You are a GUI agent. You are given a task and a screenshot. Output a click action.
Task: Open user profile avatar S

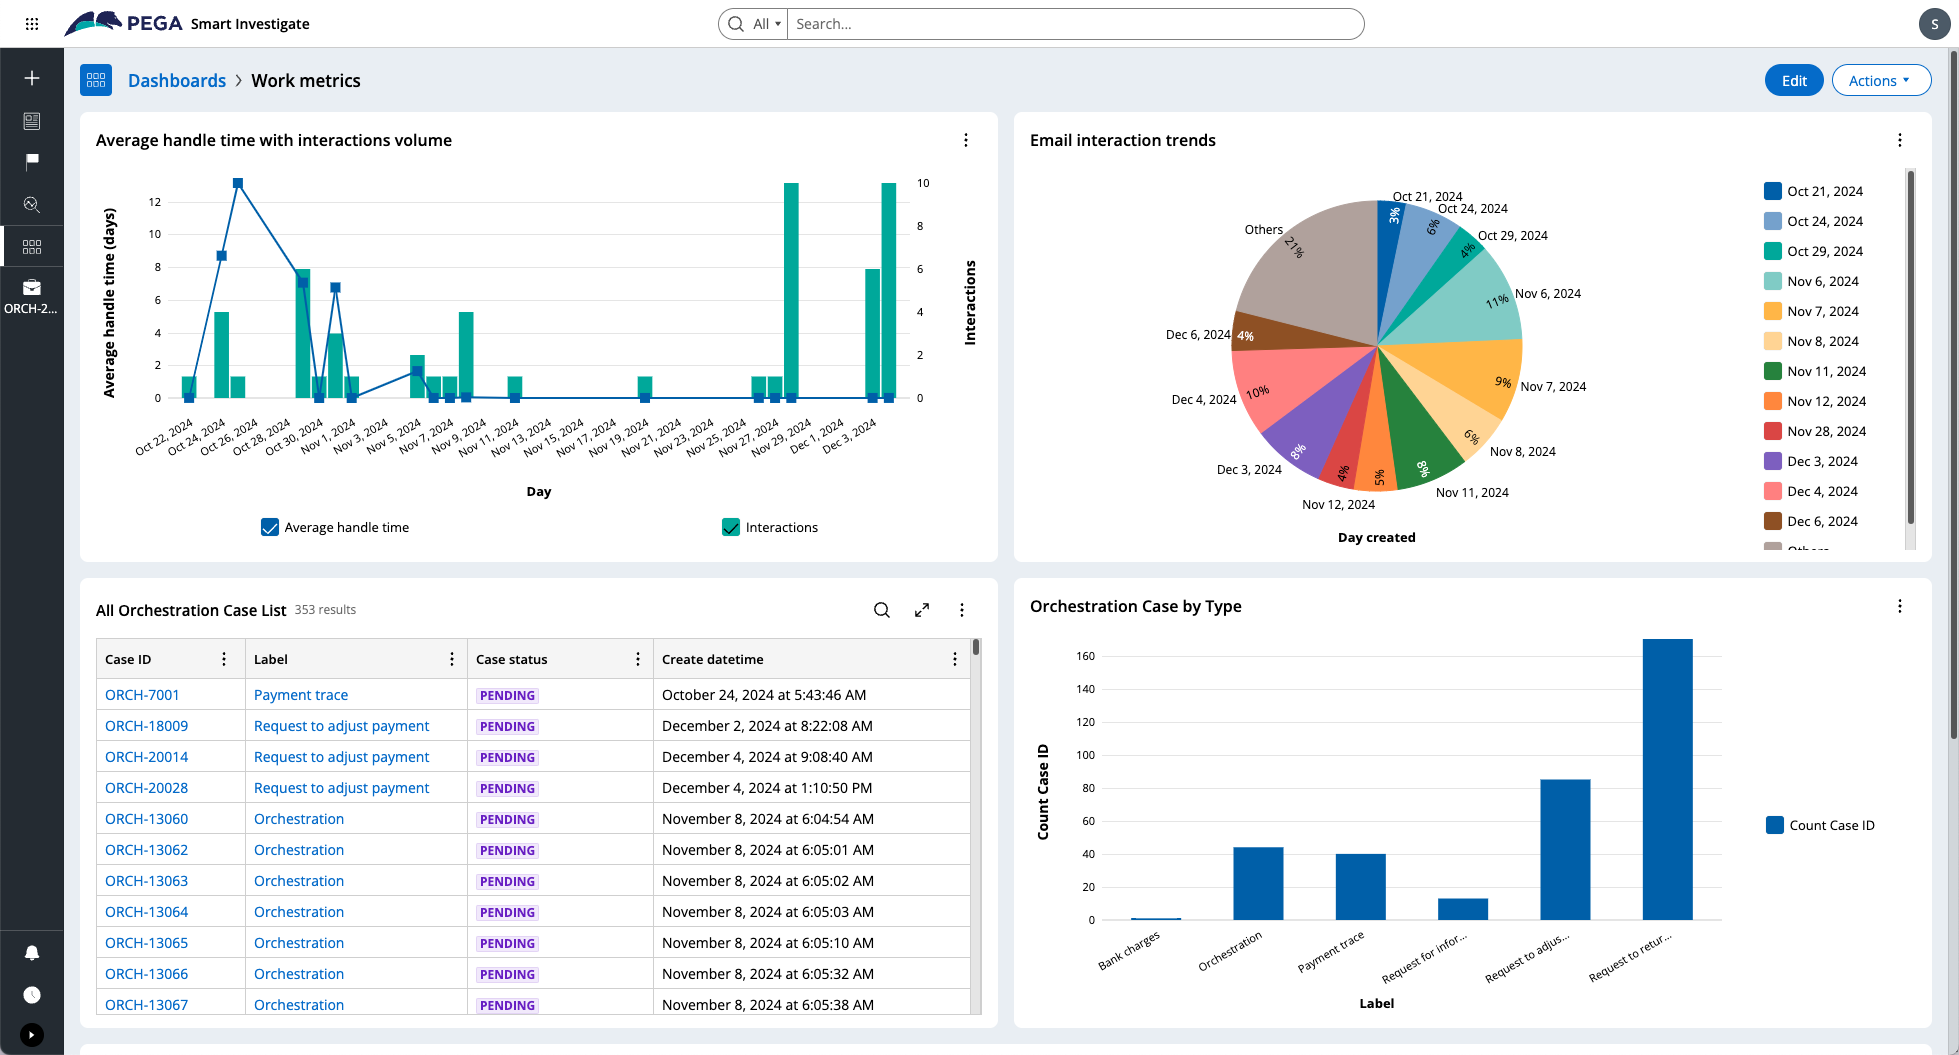tap(1934, 24)
